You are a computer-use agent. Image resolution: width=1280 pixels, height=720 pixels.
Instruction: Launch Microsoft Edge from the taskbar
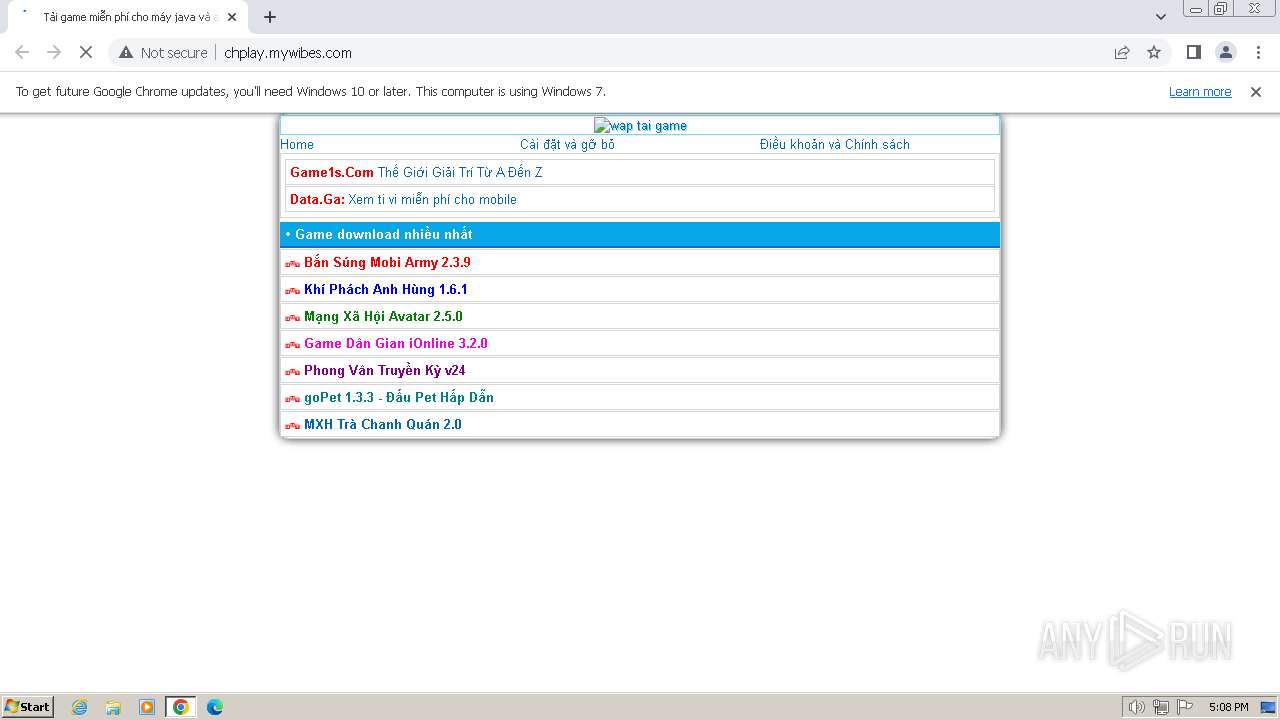215,707
